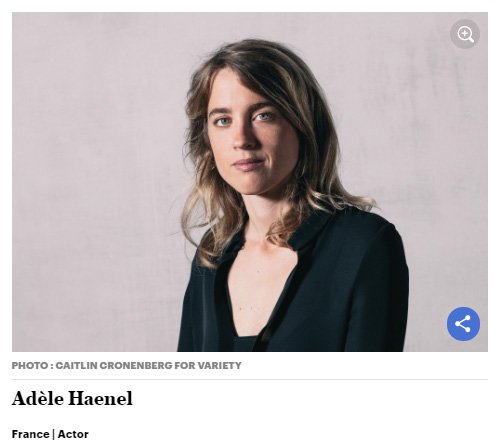Click the magnifying glass zoom icon

(x=465, y=34)
